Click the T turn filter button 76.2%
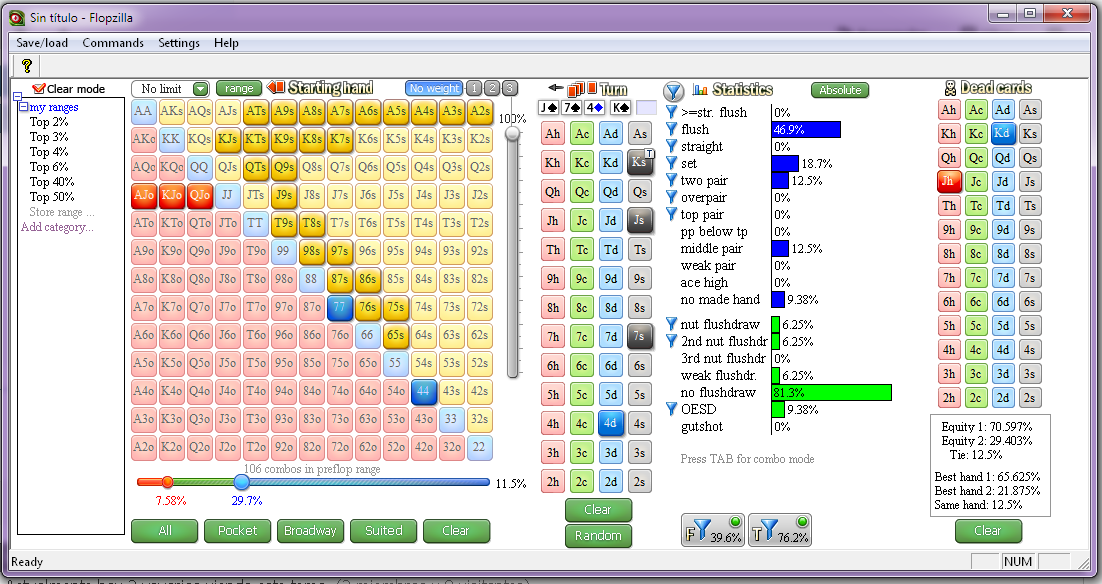The image size is (1102, 584). (780, 530)
